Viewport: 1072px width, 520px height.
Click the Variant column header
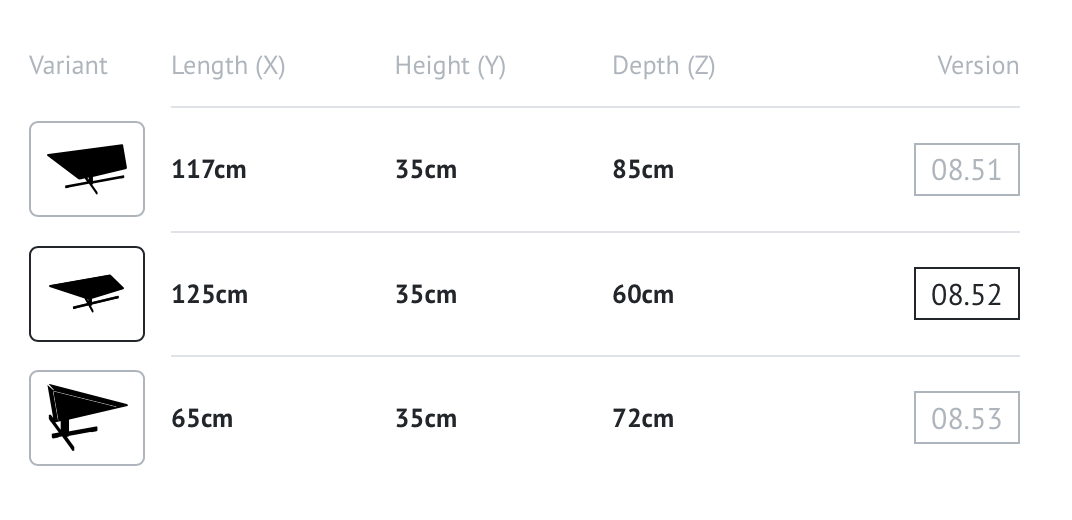click(x=68, y=66)
